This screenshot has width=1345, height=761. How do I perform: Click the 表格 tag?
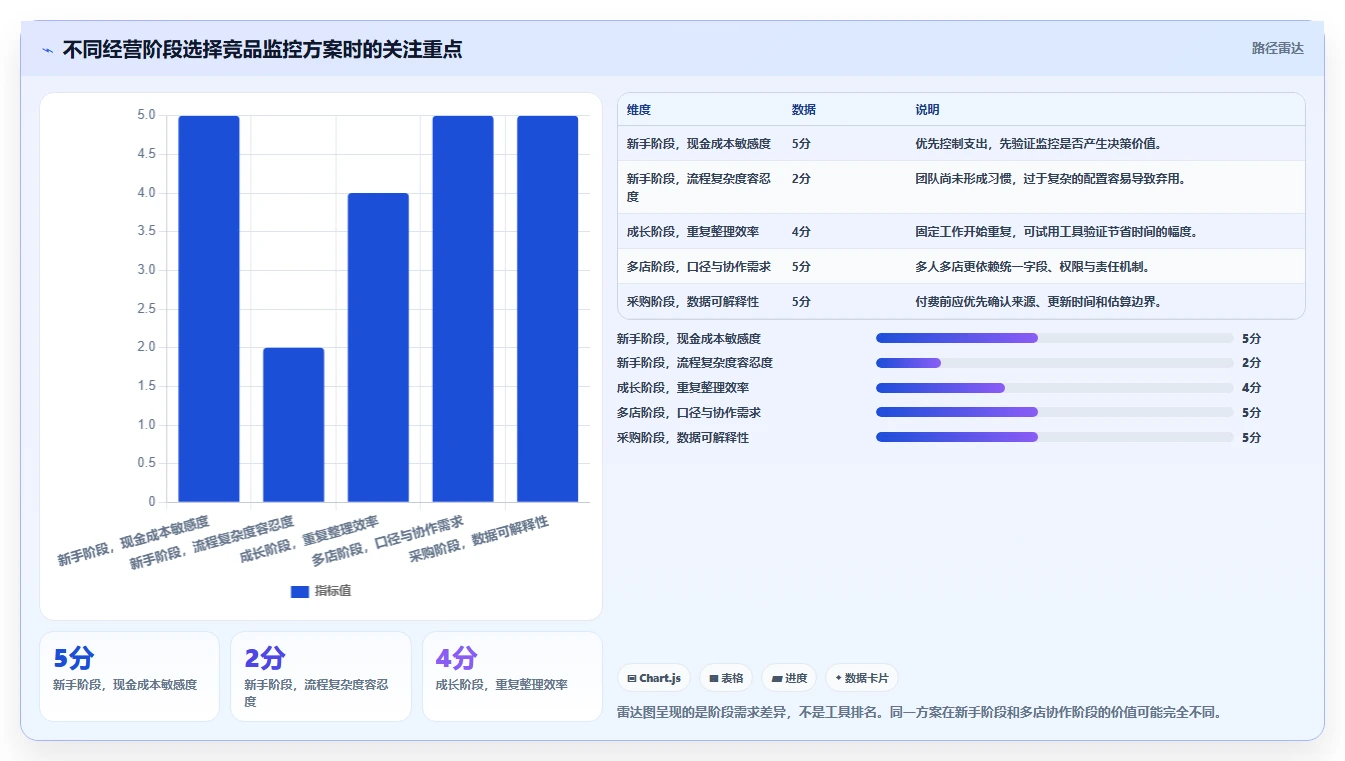point(726,678)
